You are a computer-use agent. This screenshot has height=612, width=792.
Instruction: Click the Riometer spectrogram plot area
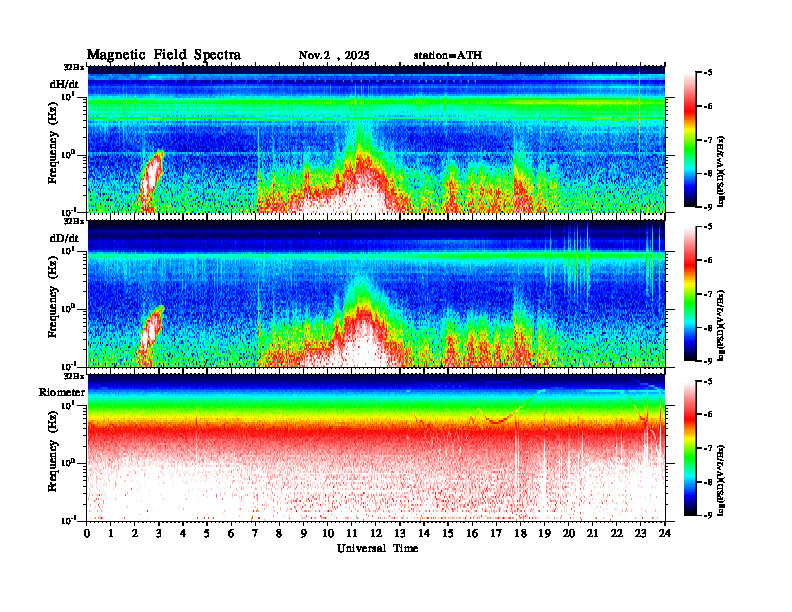click(376, 447)
